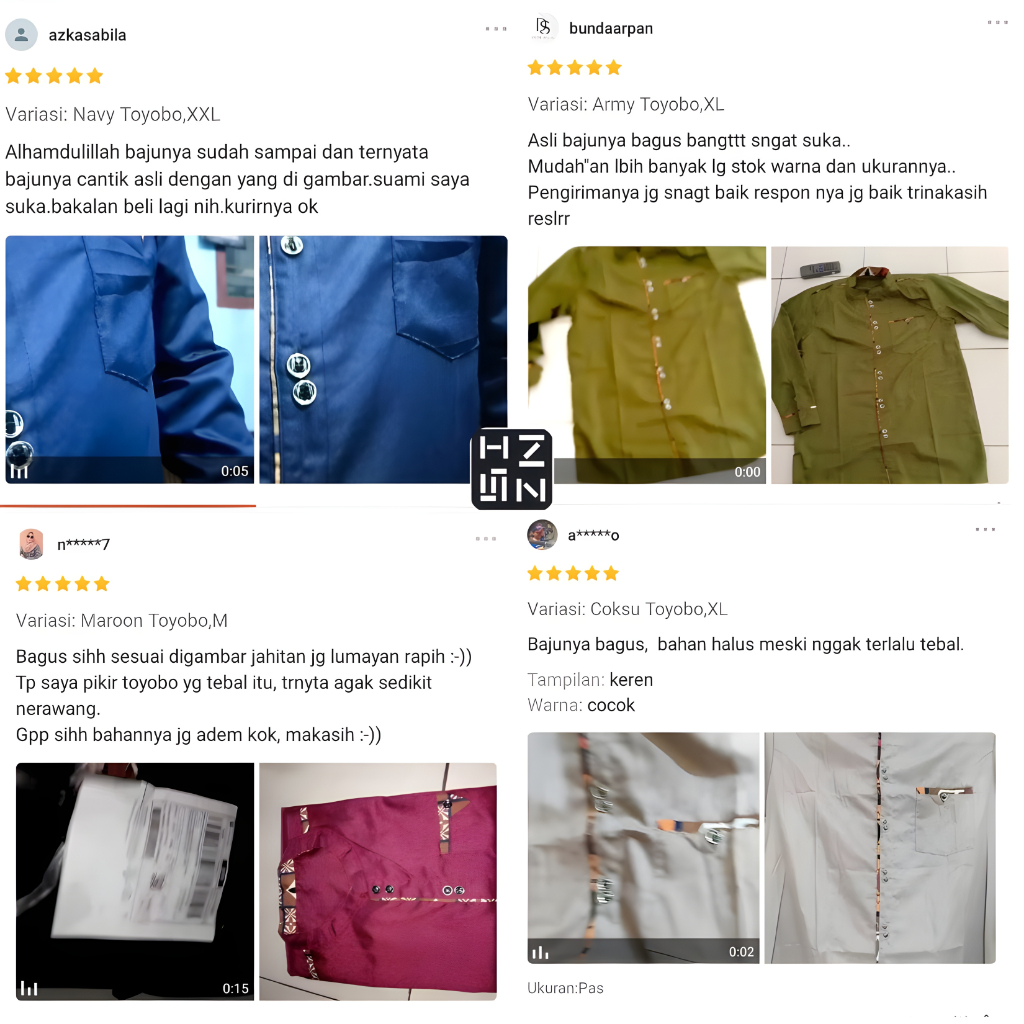View the maroon folded shirt photo

[378, 880]
